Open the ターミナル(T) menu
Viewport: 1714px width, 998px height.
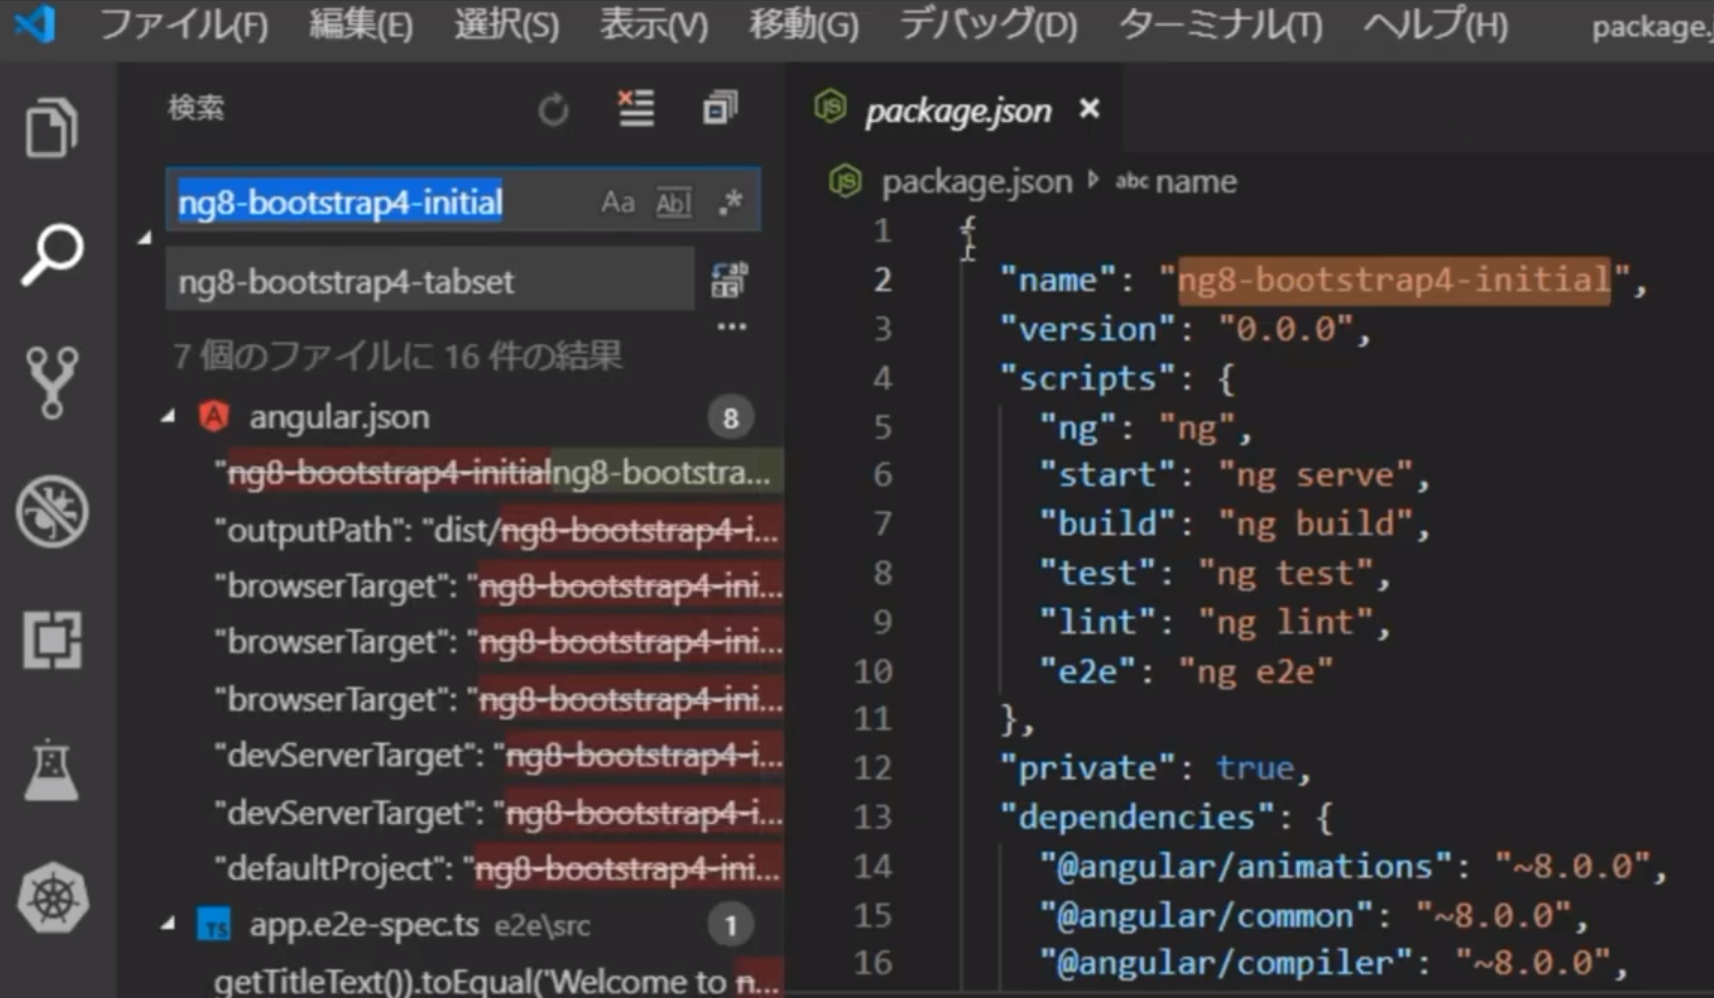(x=1220, y=24)
